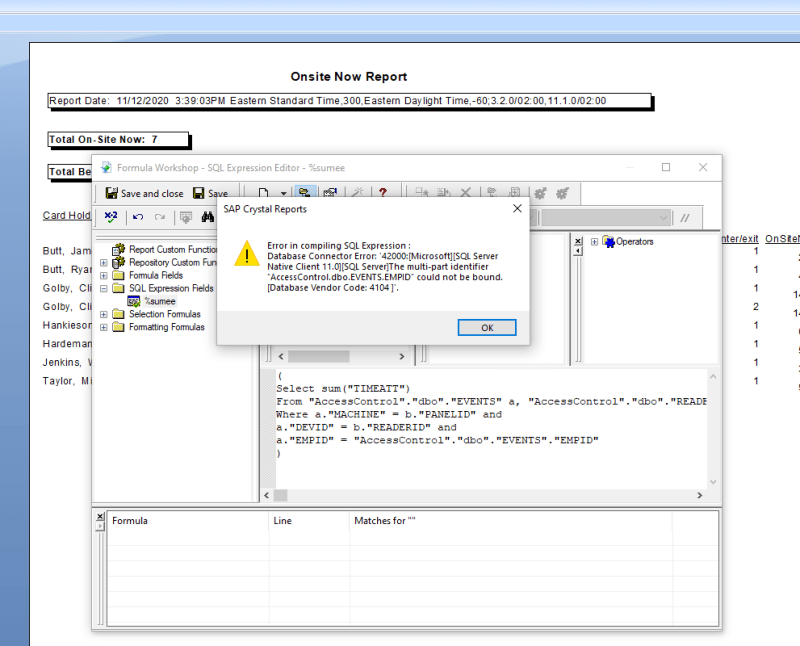The image size is (800, 646).
Task: Click the grayed Delete X toolbar icon
Action: tap(465, 193)
